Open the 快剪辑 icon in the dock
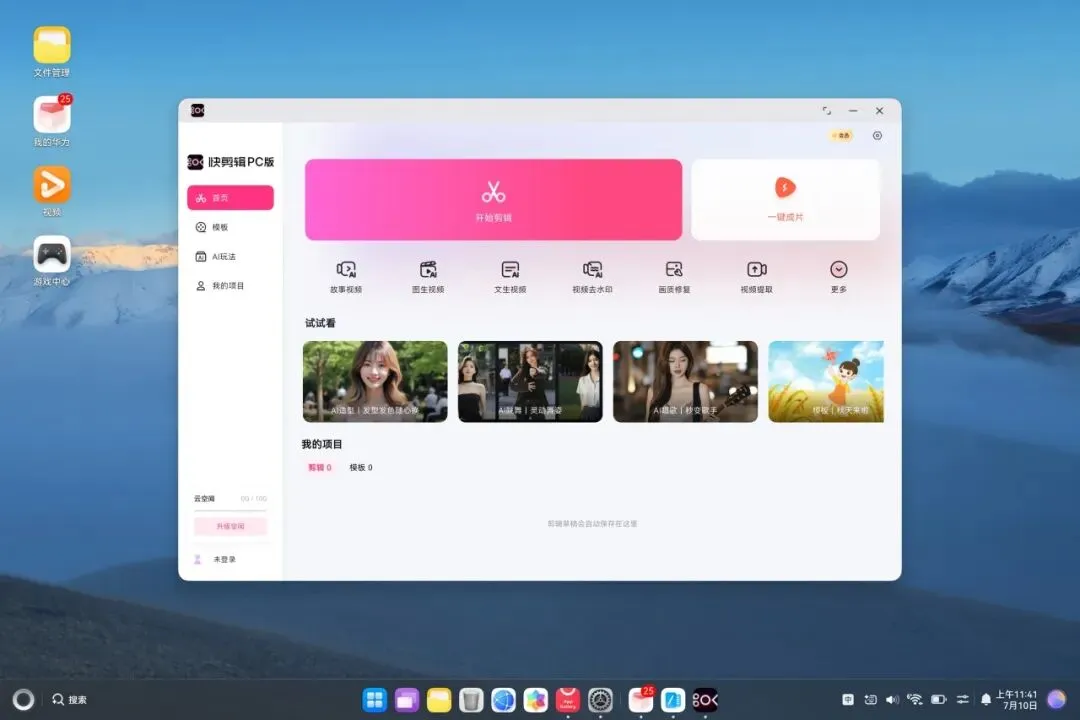Image resolution: width=1080 pixels, height=720 pixels. click(x=705, y=700)
